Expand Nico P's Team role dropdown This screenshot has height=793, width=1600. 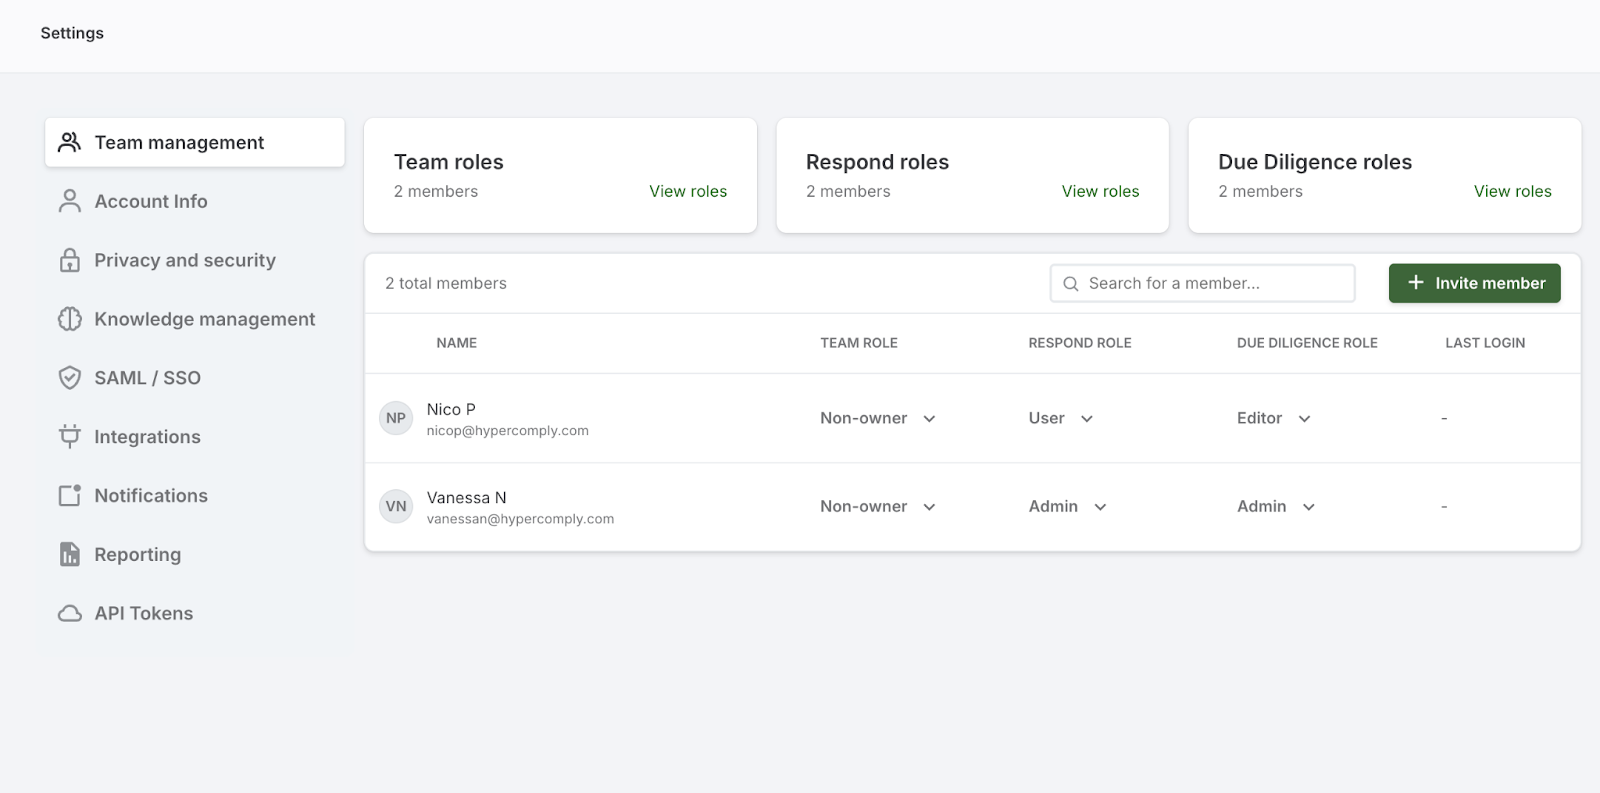click(878, 418)
